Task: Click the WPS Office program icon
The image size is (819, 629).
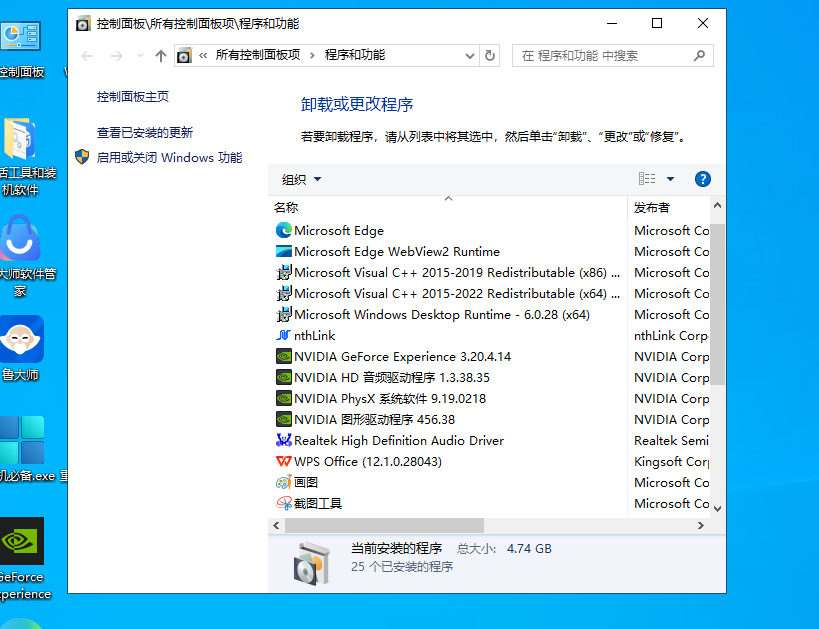Action: (x=284, y=461)
